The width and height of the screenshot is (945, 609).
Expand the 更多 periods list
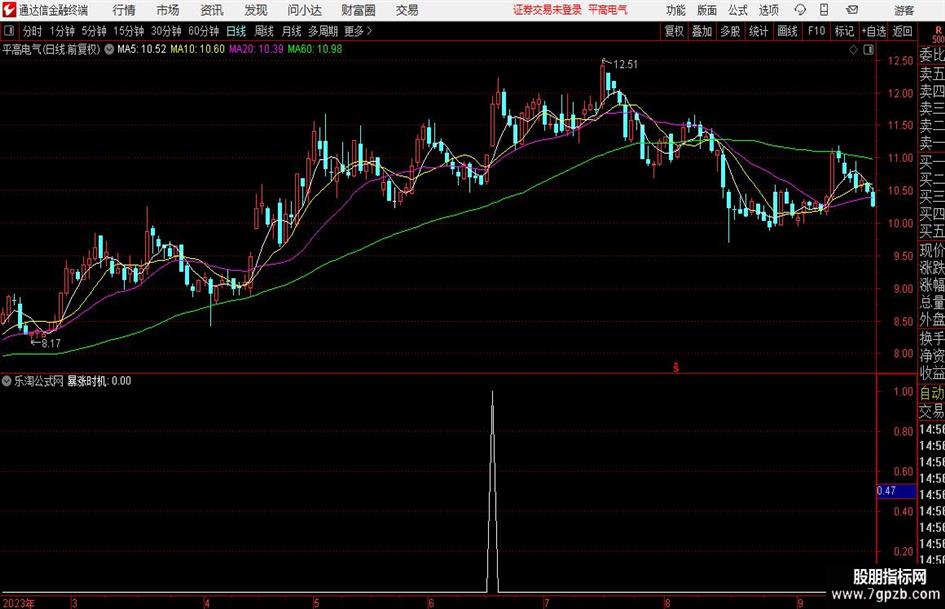[x=358, y=31]
